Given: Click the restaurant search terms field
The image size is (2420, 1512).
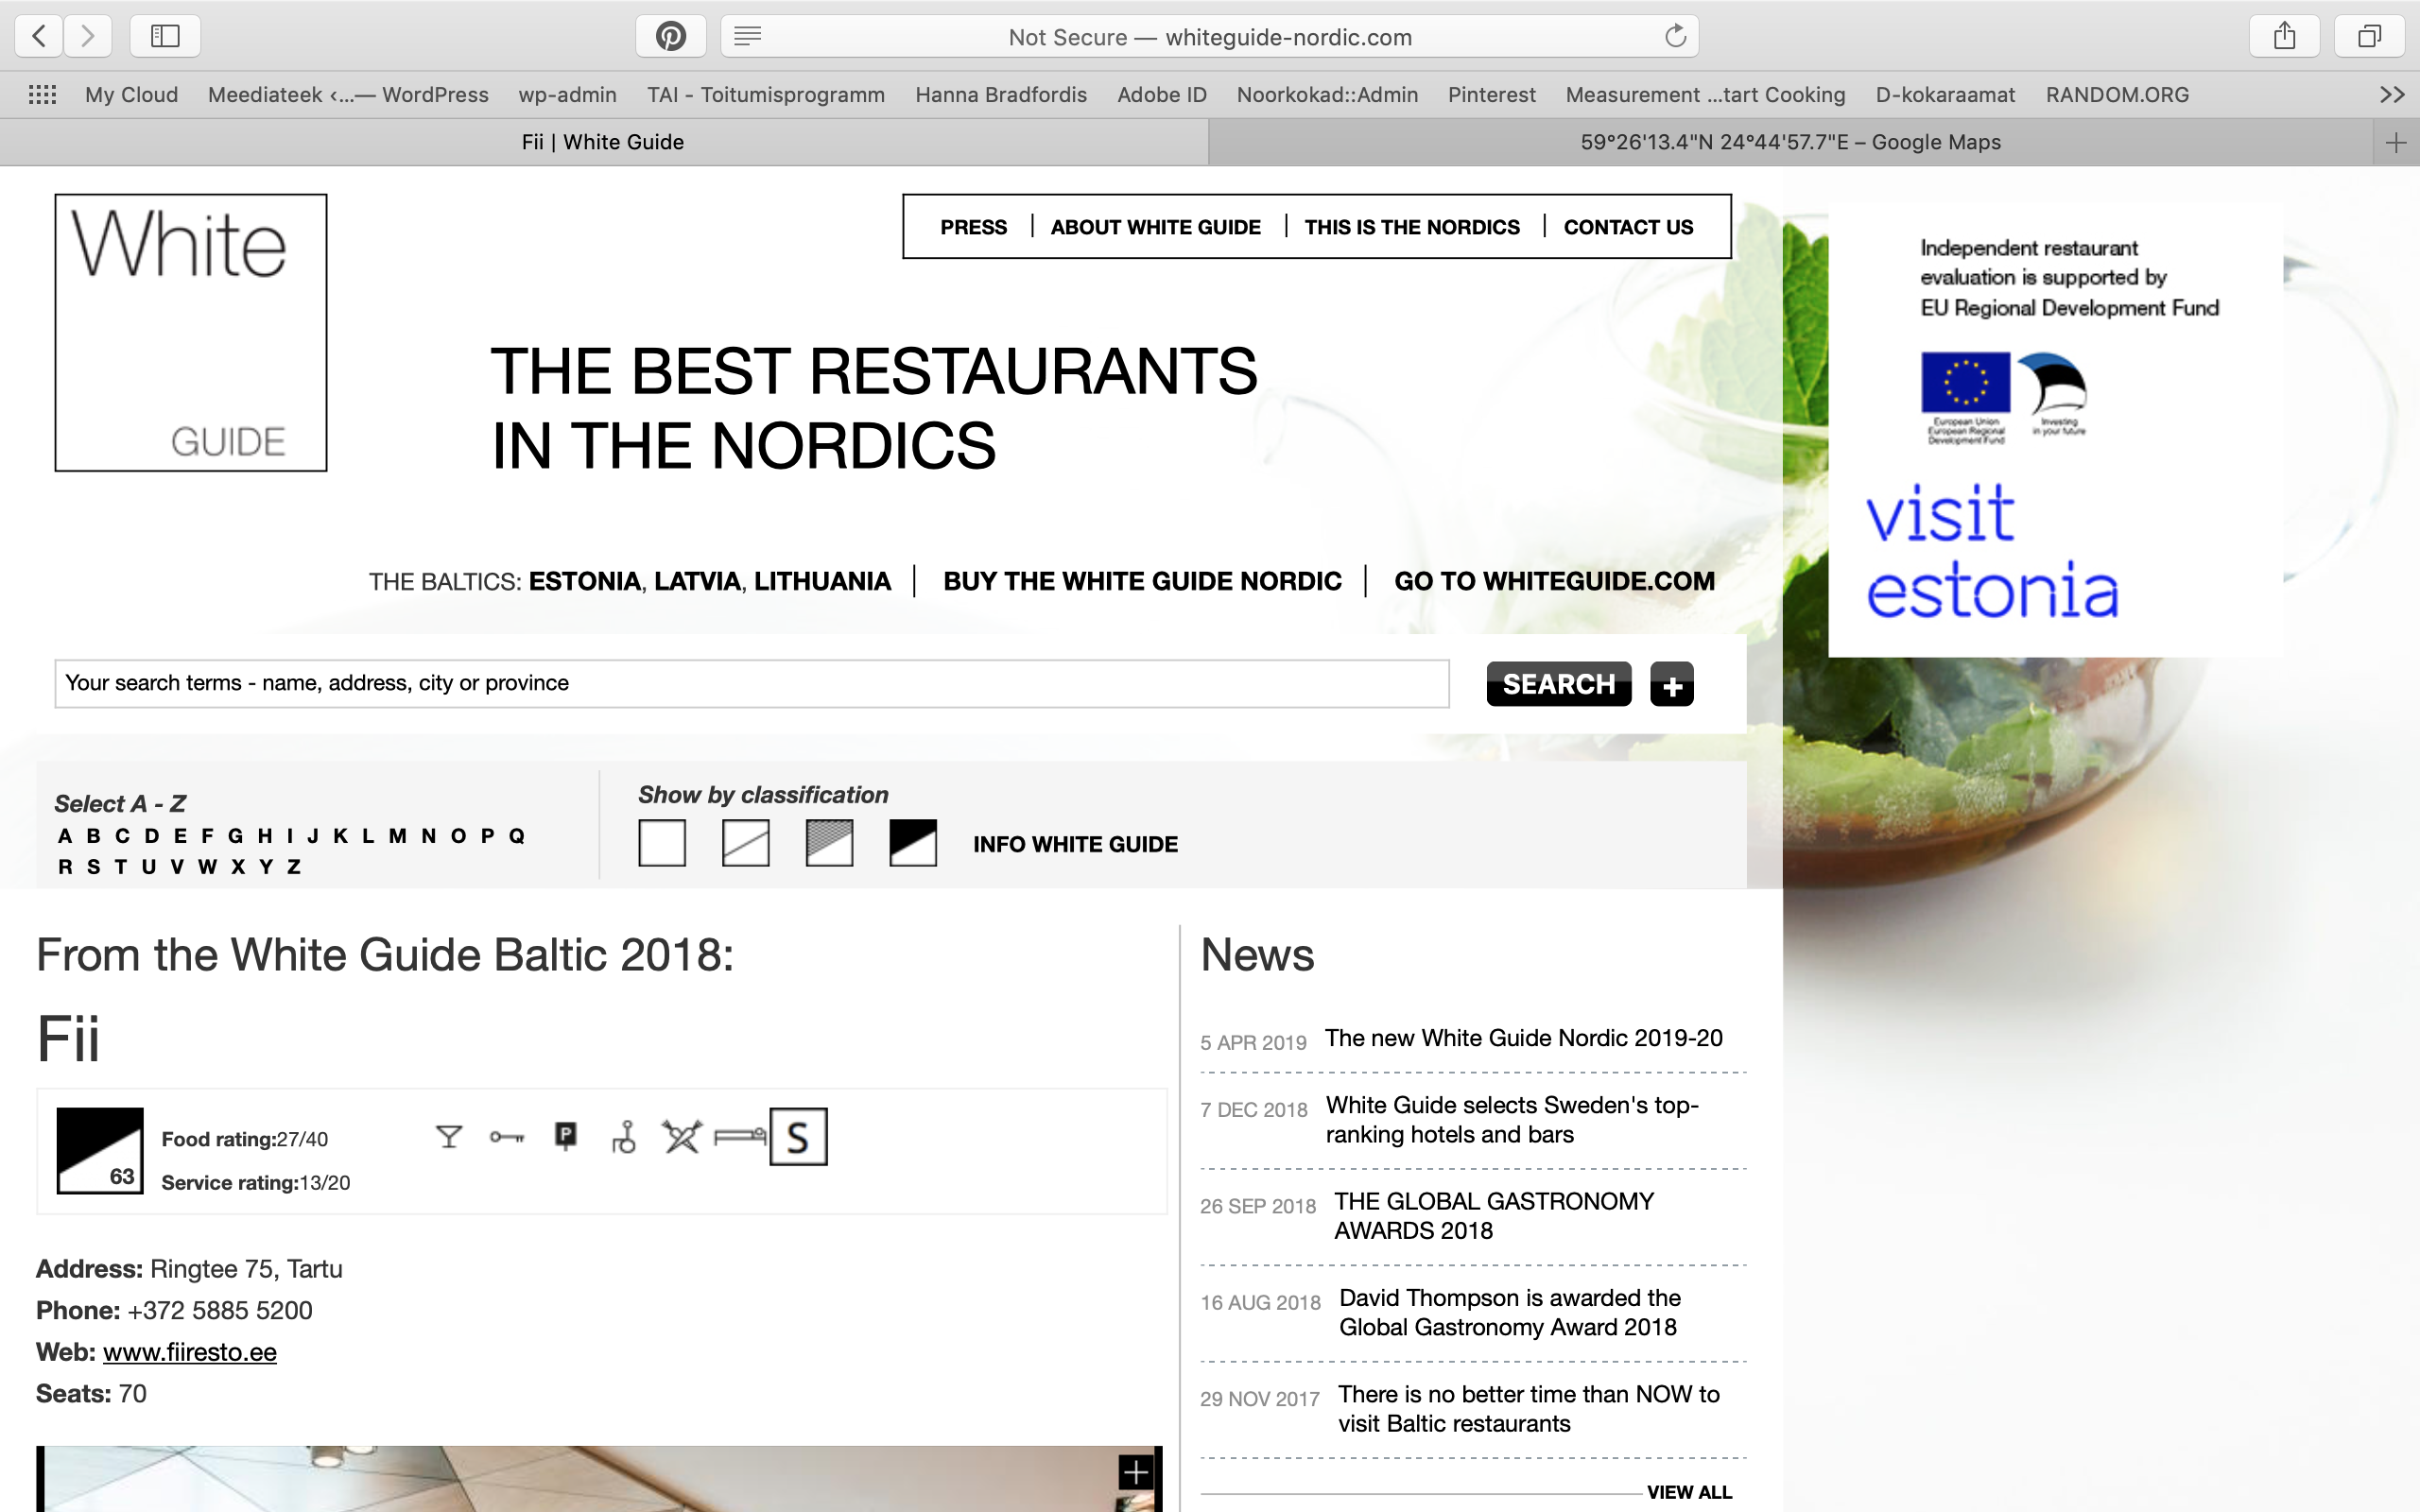Looking at the screenshot, I should (x=751, y=684).
